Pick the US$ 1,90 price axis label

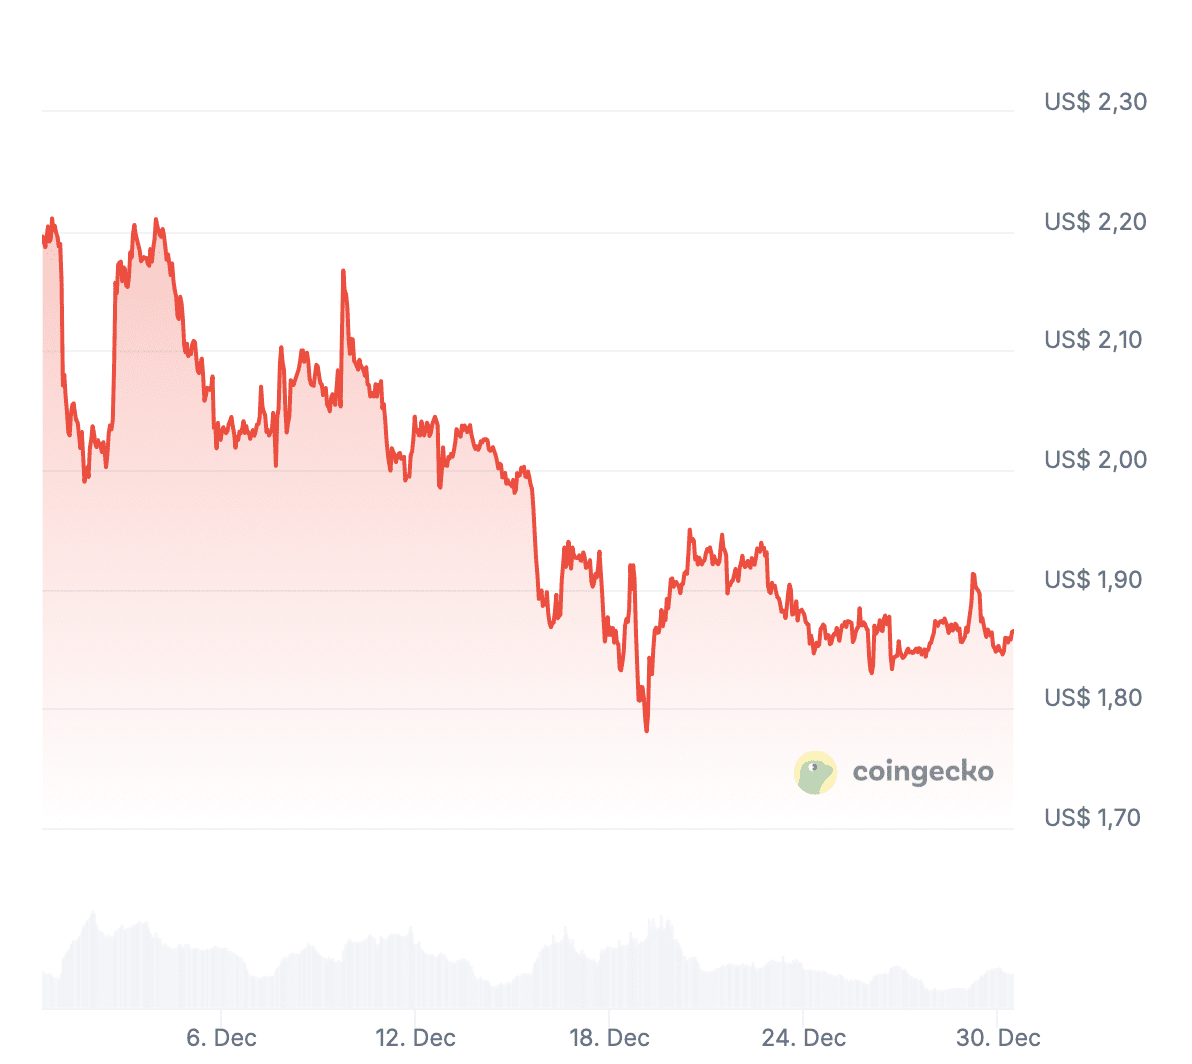point(1093,580)
